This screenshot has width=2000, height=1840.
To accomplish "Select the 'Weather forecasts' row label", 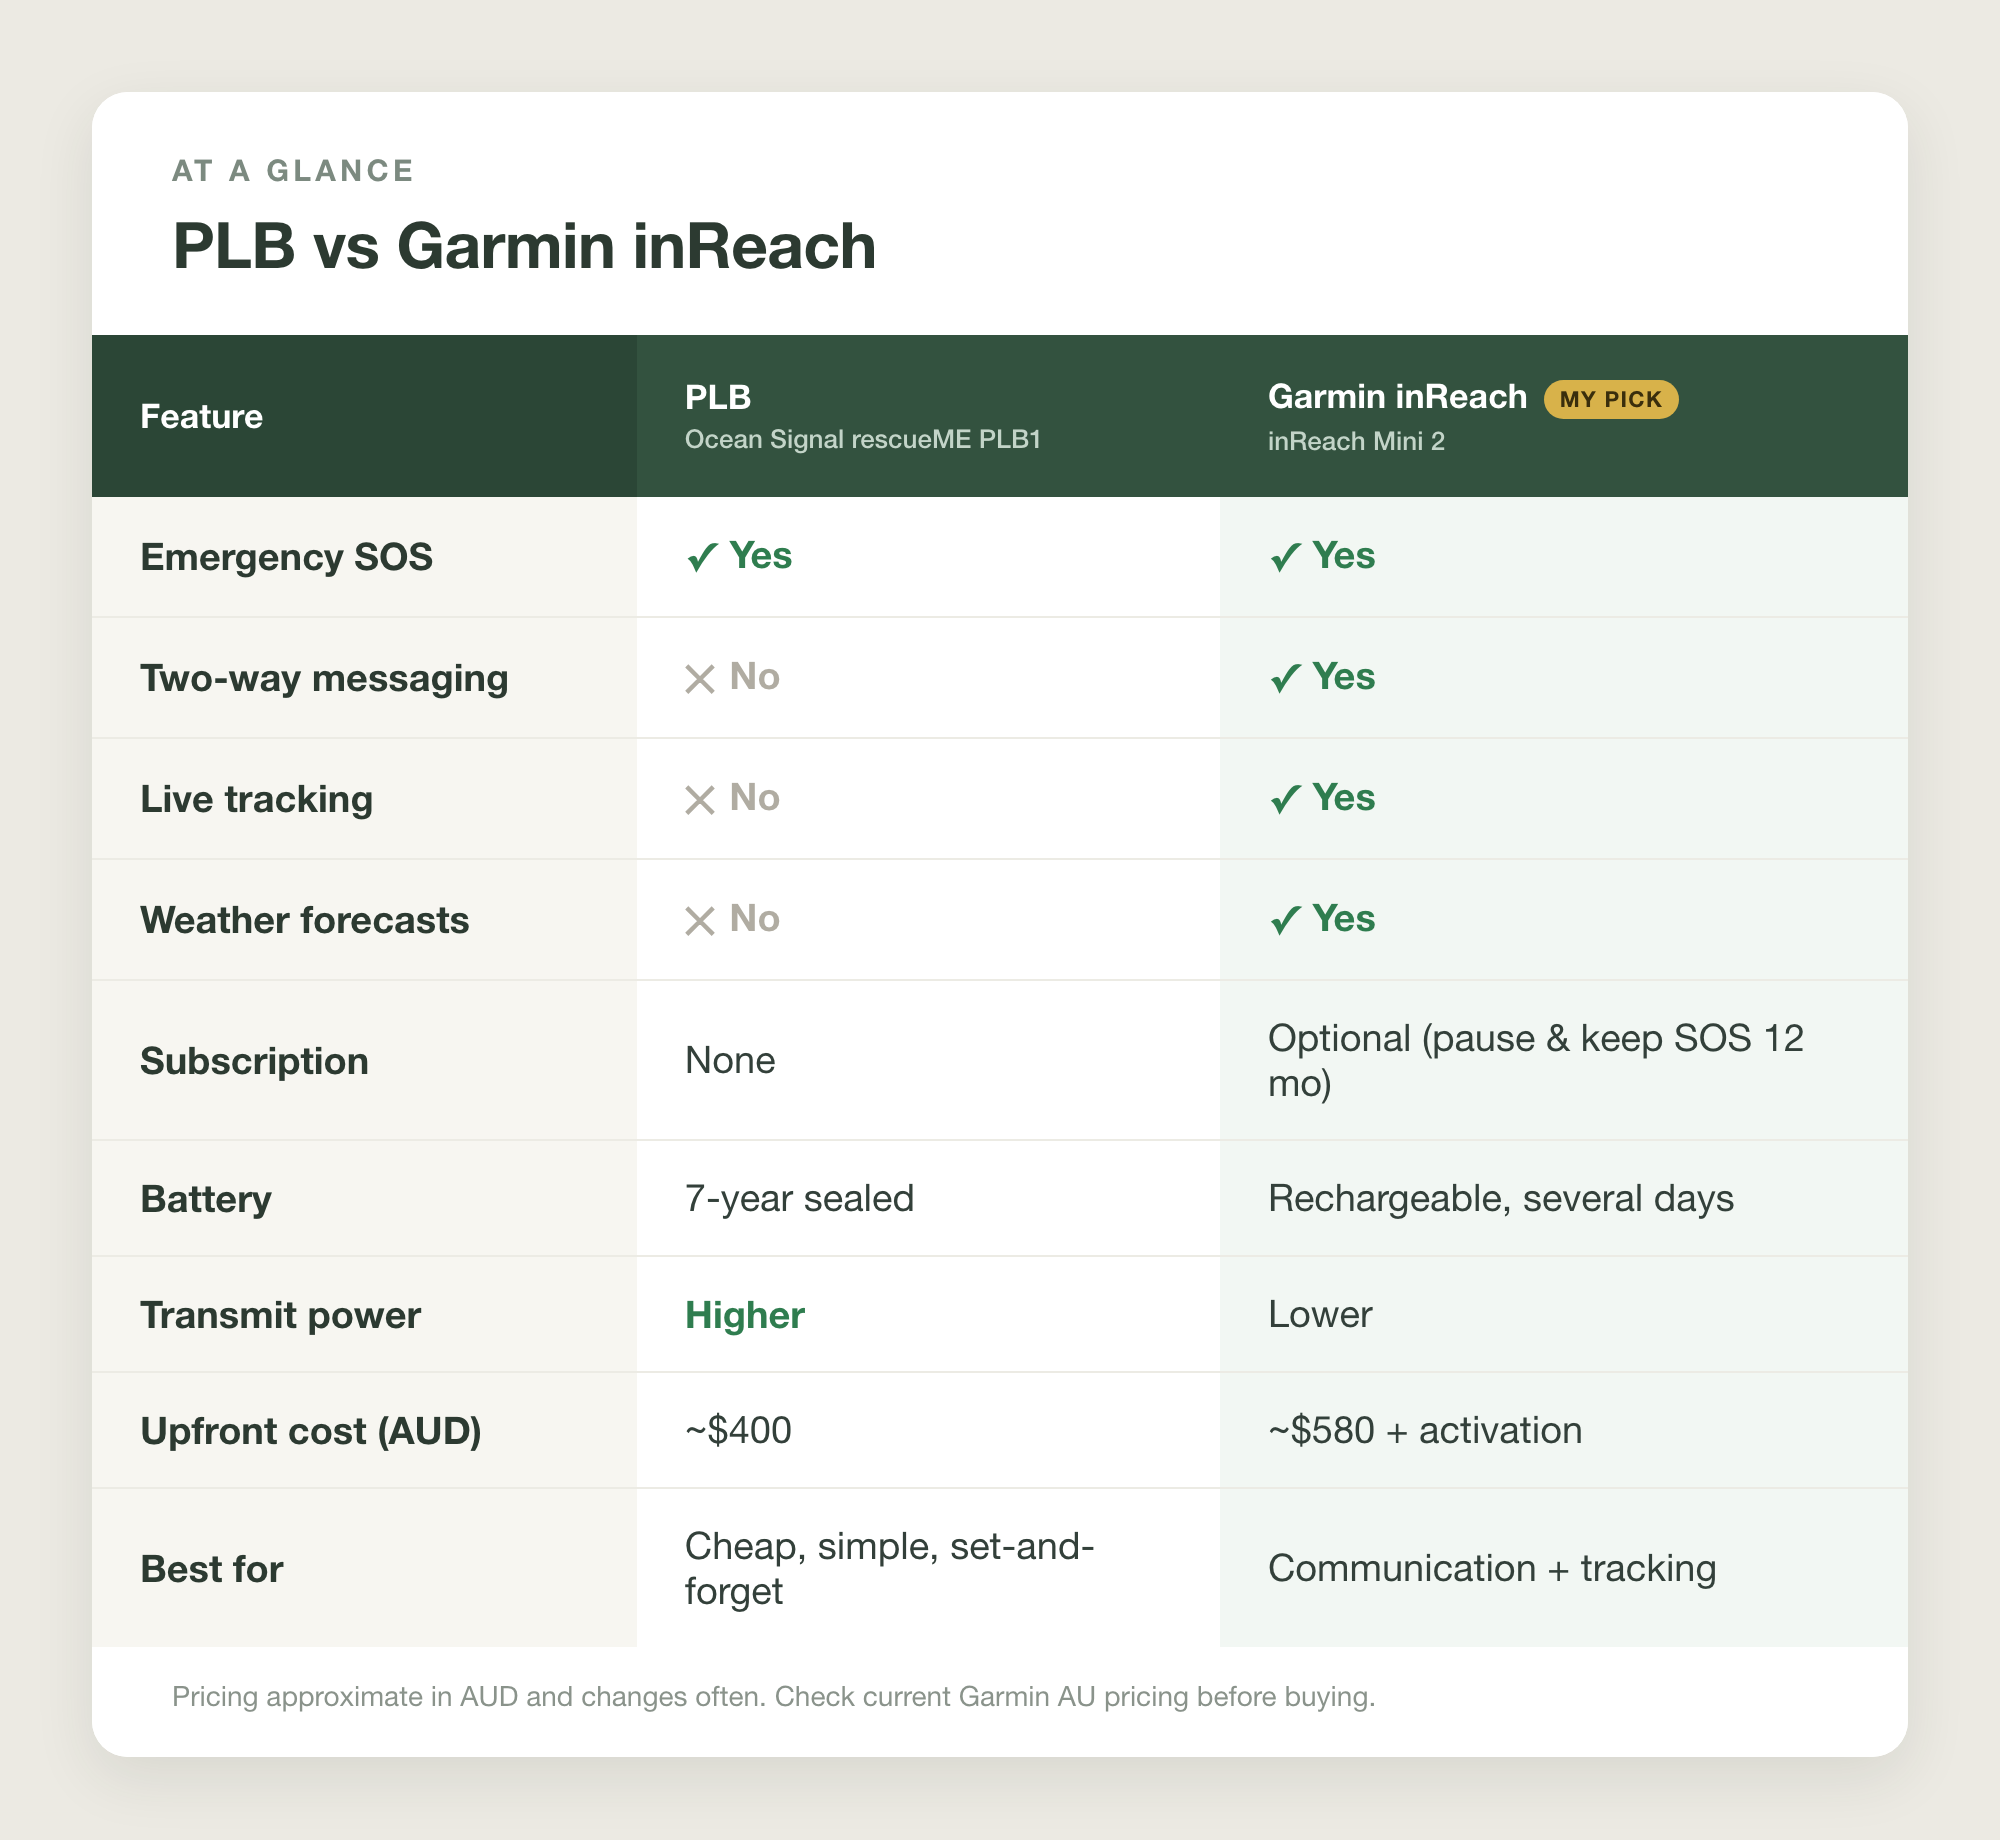I will coord(304,920).
